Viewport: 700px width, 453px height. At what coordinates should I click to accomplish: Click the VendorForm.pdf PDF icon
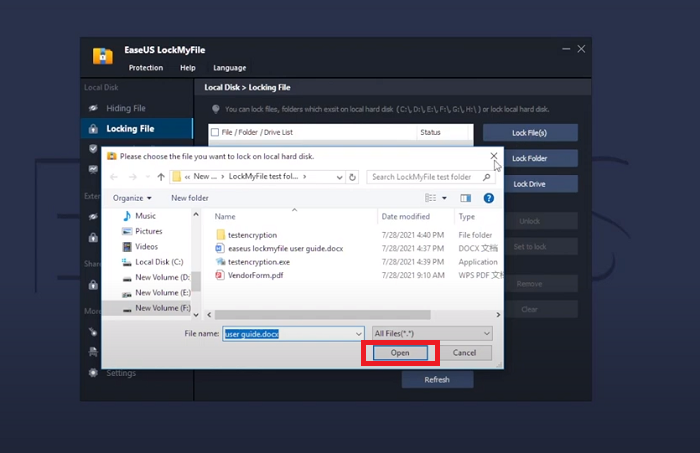pyautogui.click(x=220, y=275)
